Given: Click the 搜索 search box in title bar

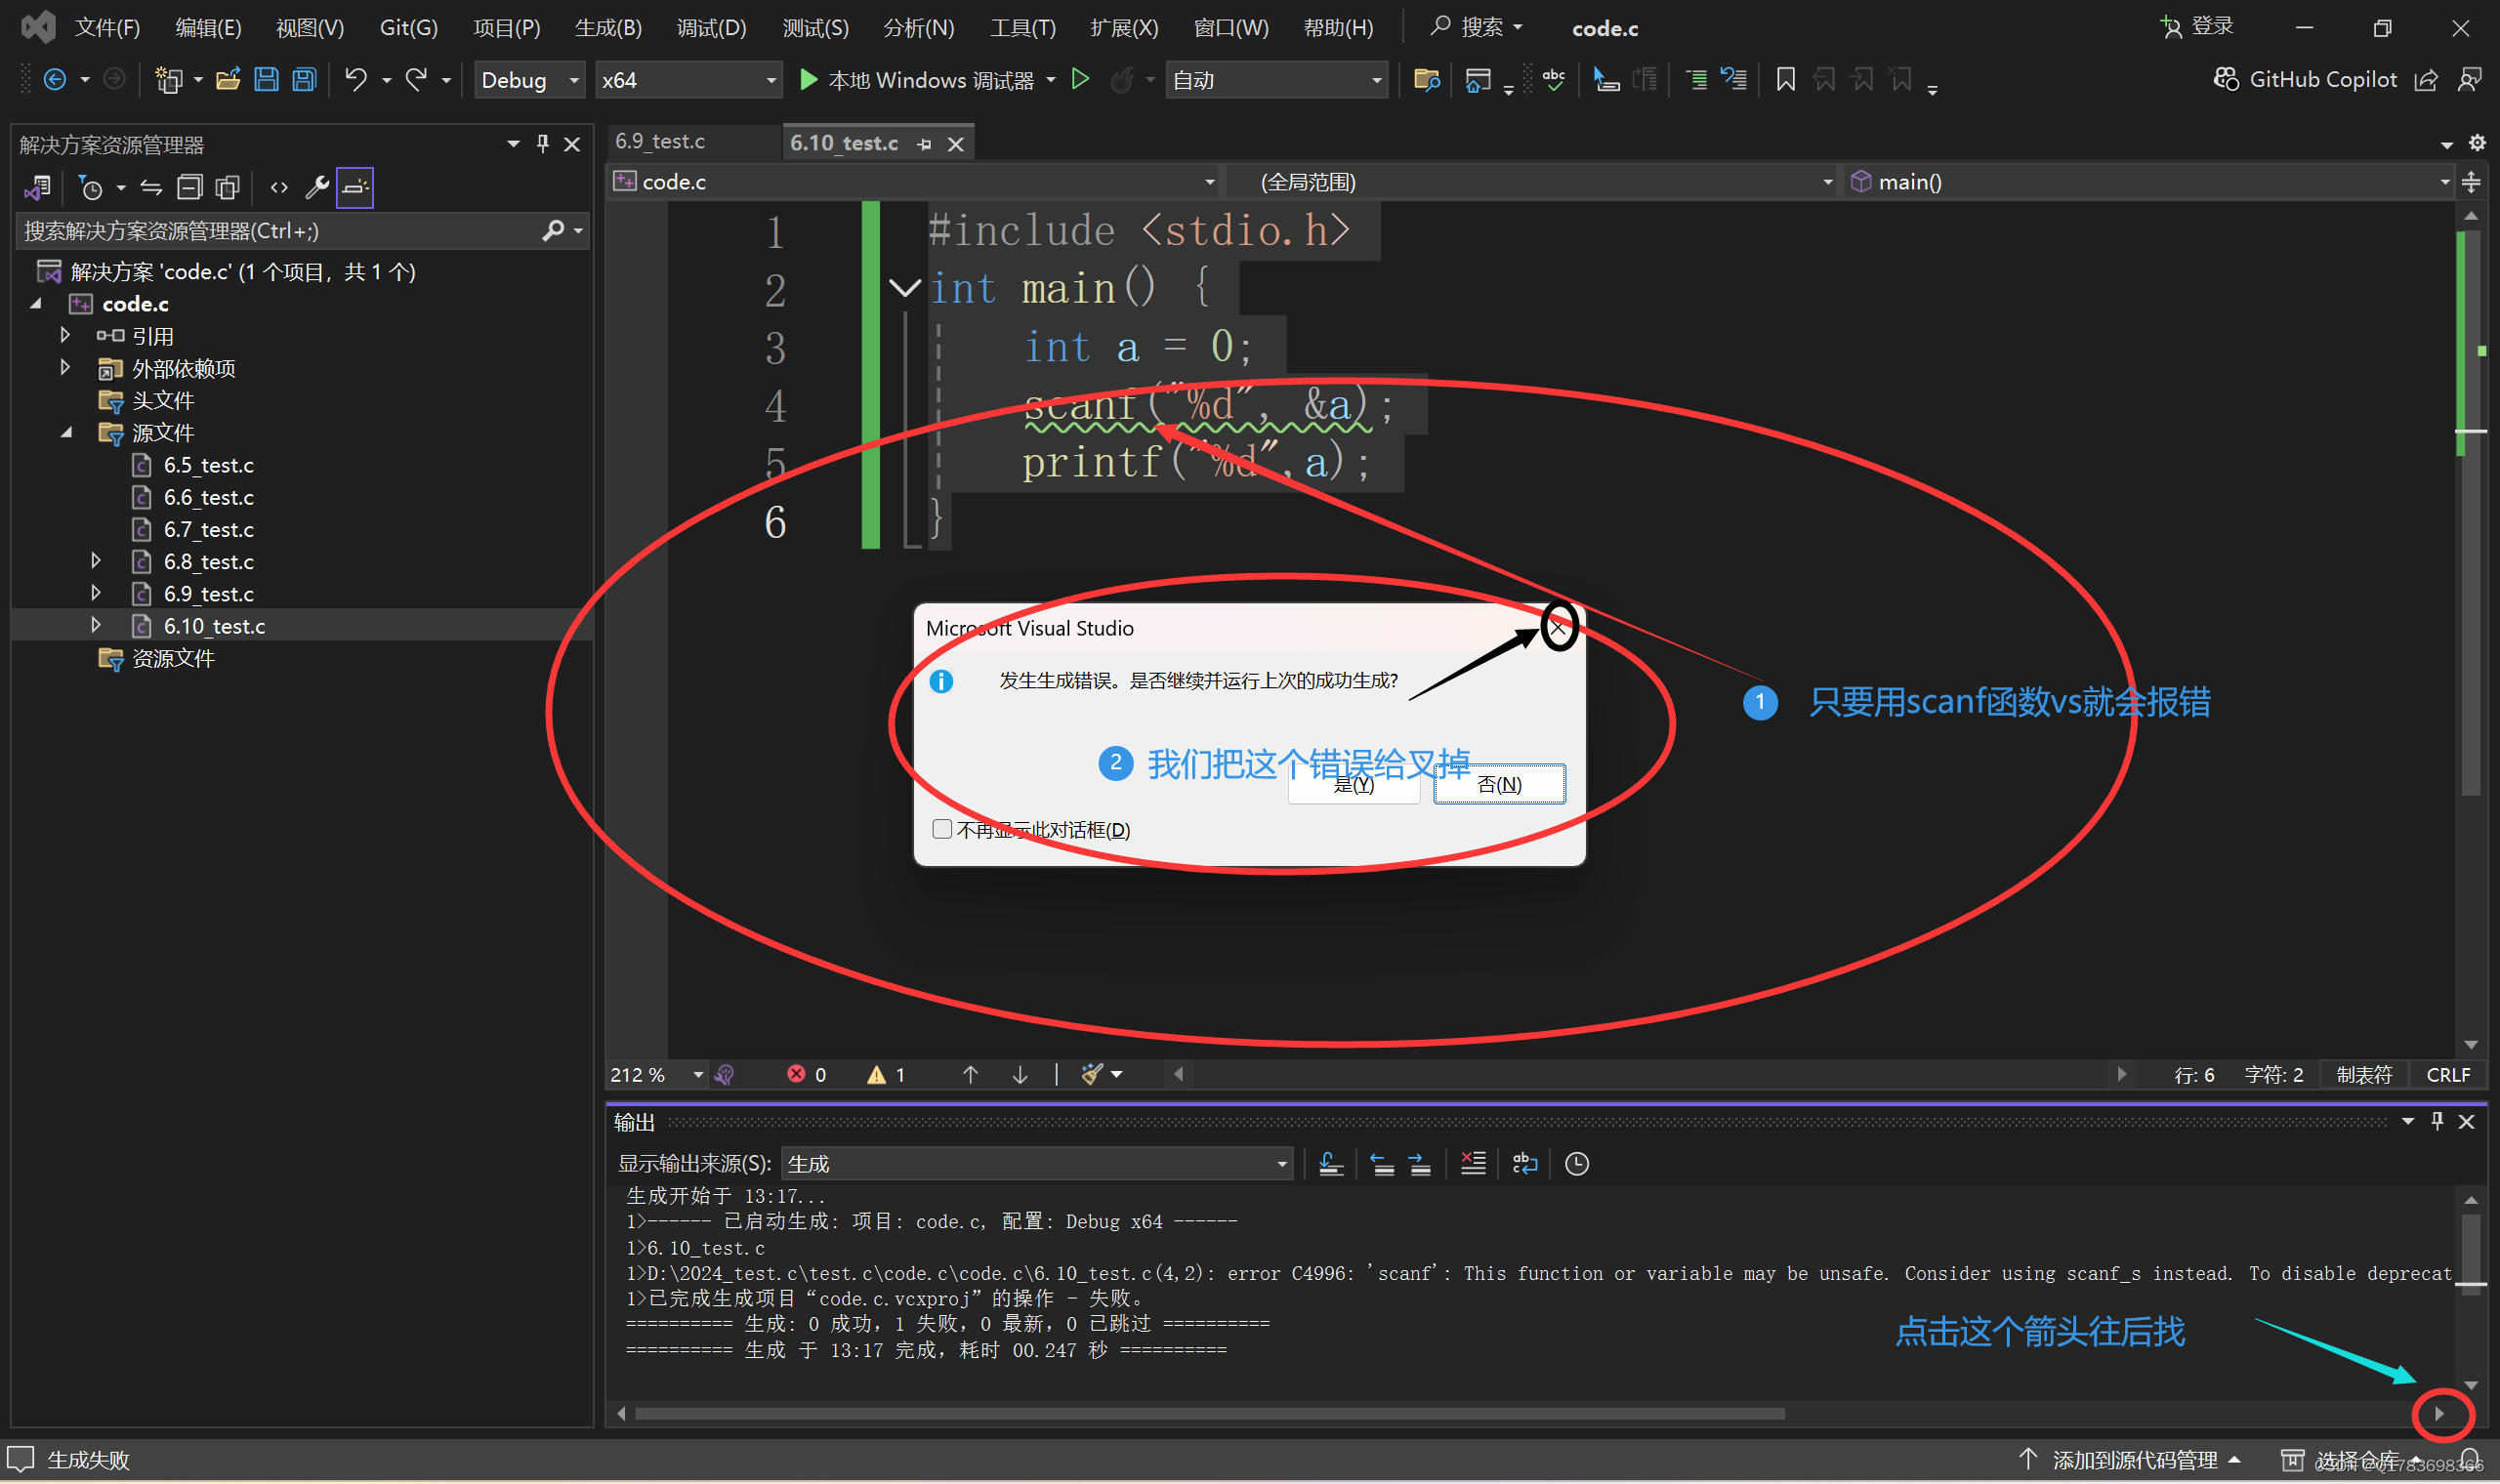Looking at the screenshot, I should coord(1478,27).
